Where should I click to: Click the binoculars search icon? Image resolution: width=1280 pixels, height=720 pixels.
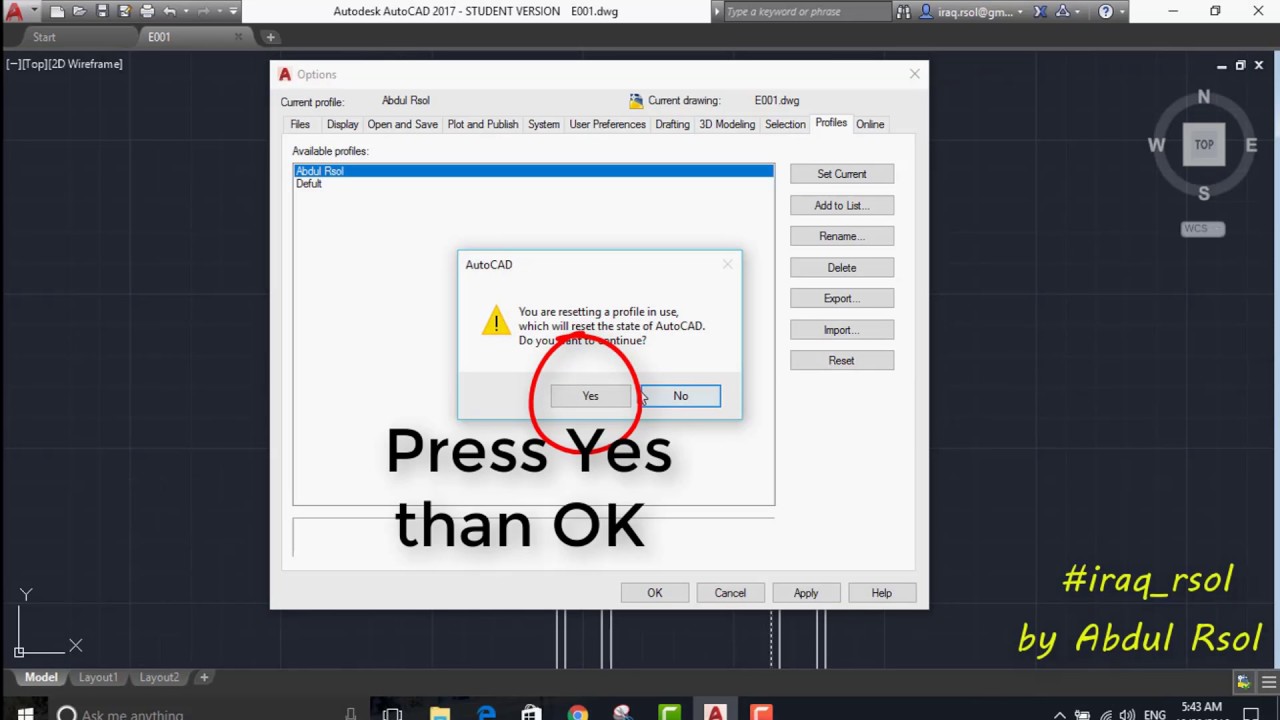[x=904, y=12]
